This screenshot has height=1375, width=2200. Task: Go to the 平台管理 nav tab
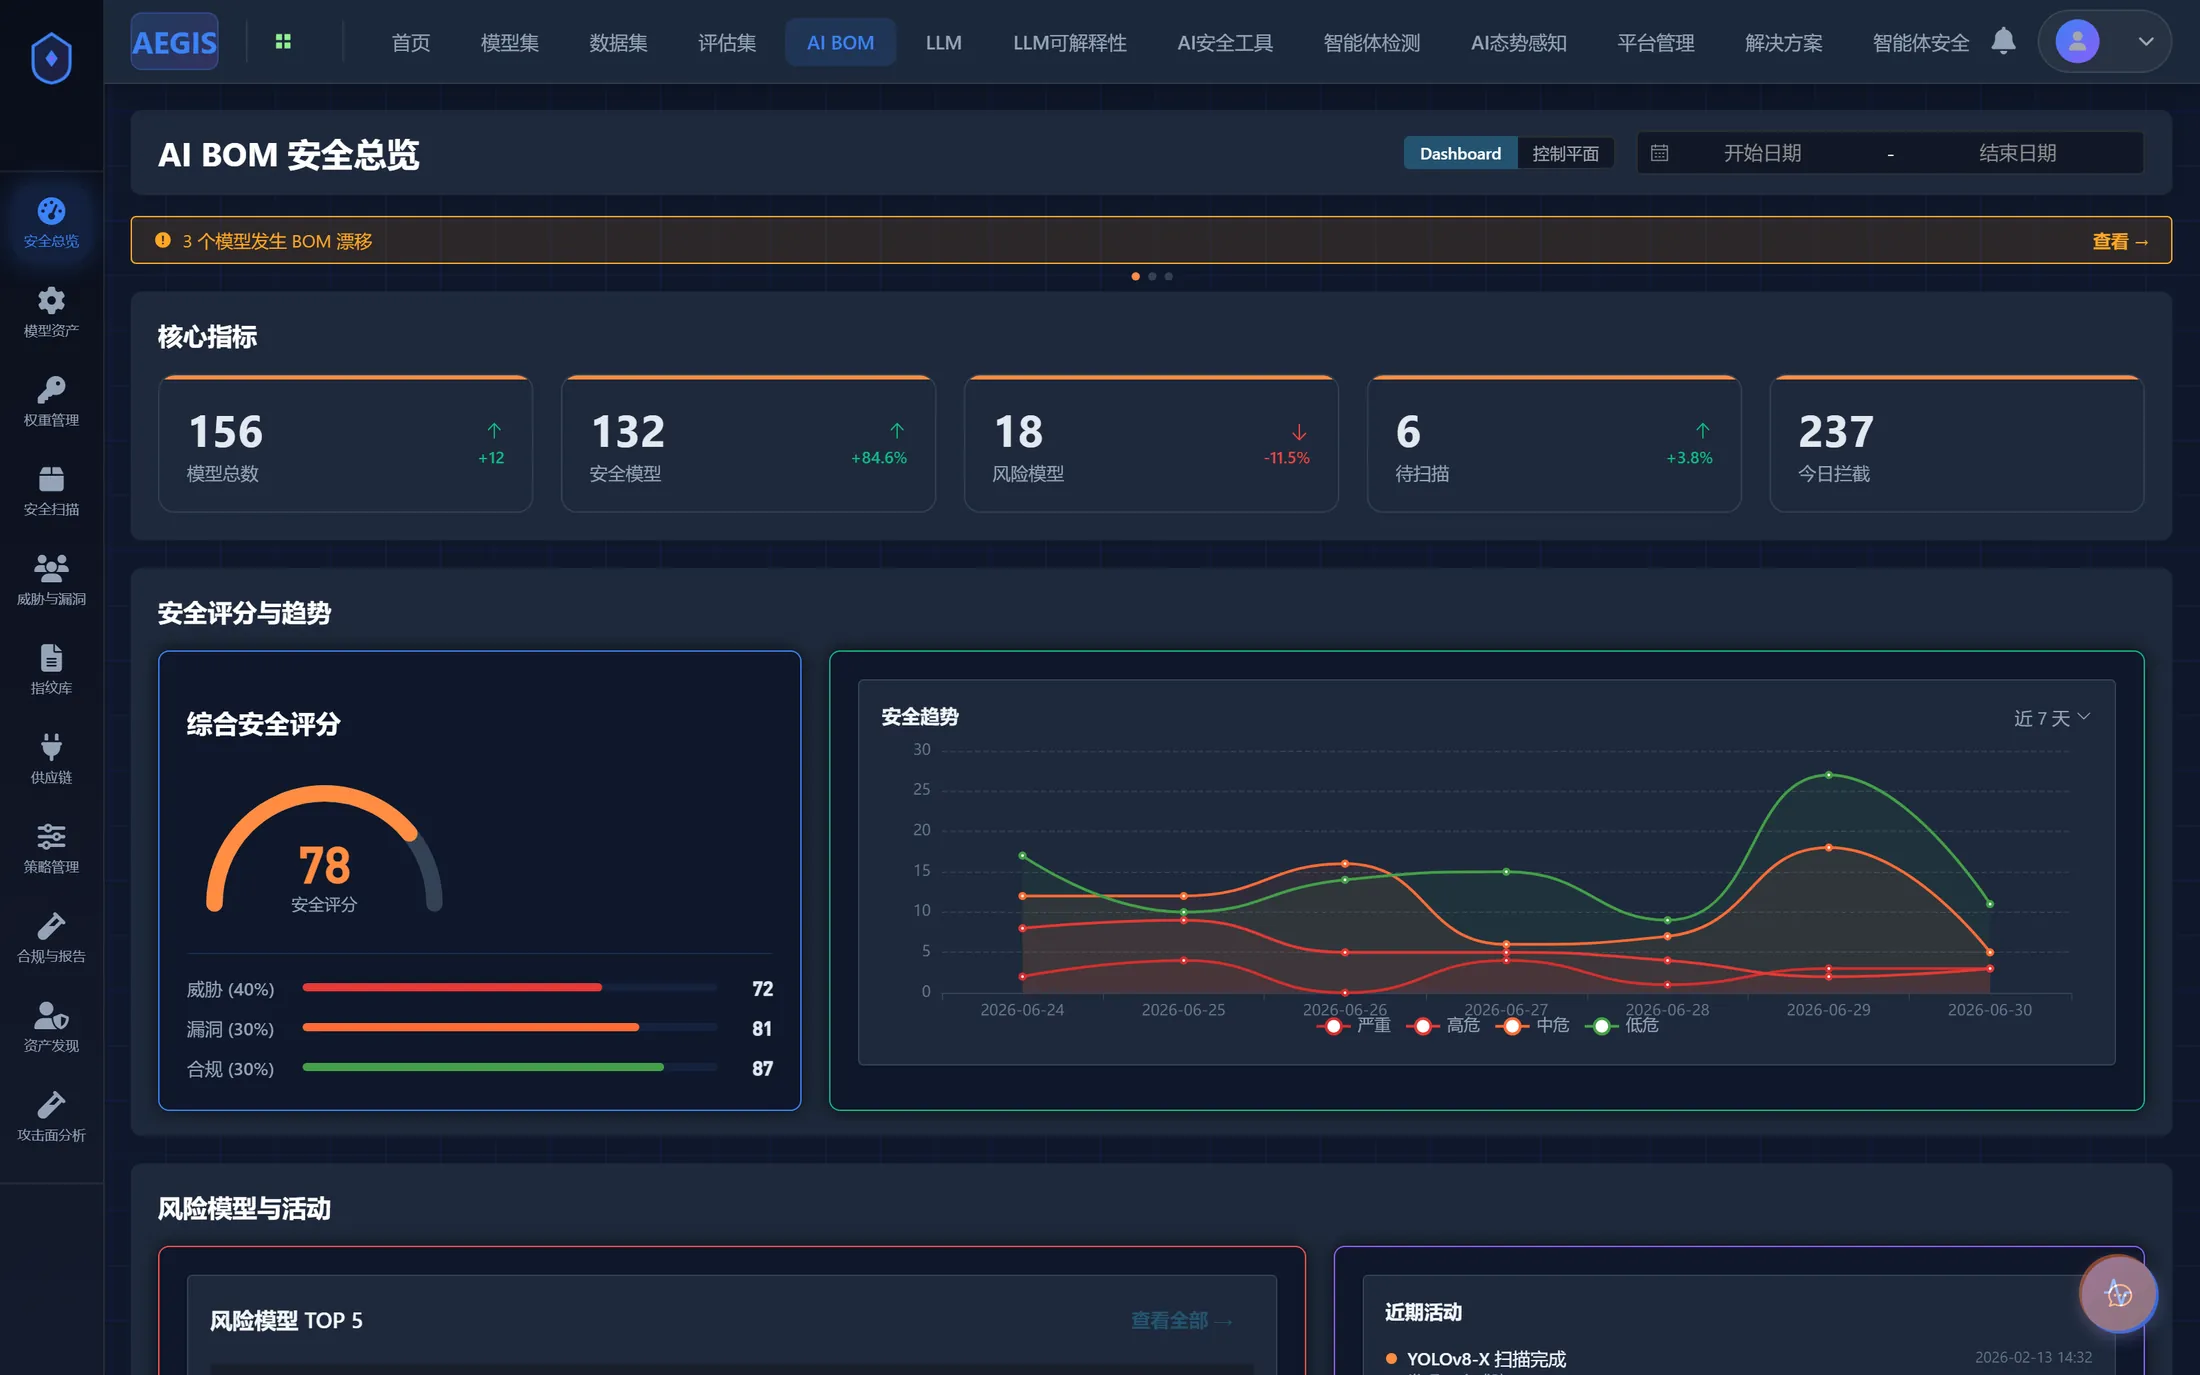(1655, 42)
